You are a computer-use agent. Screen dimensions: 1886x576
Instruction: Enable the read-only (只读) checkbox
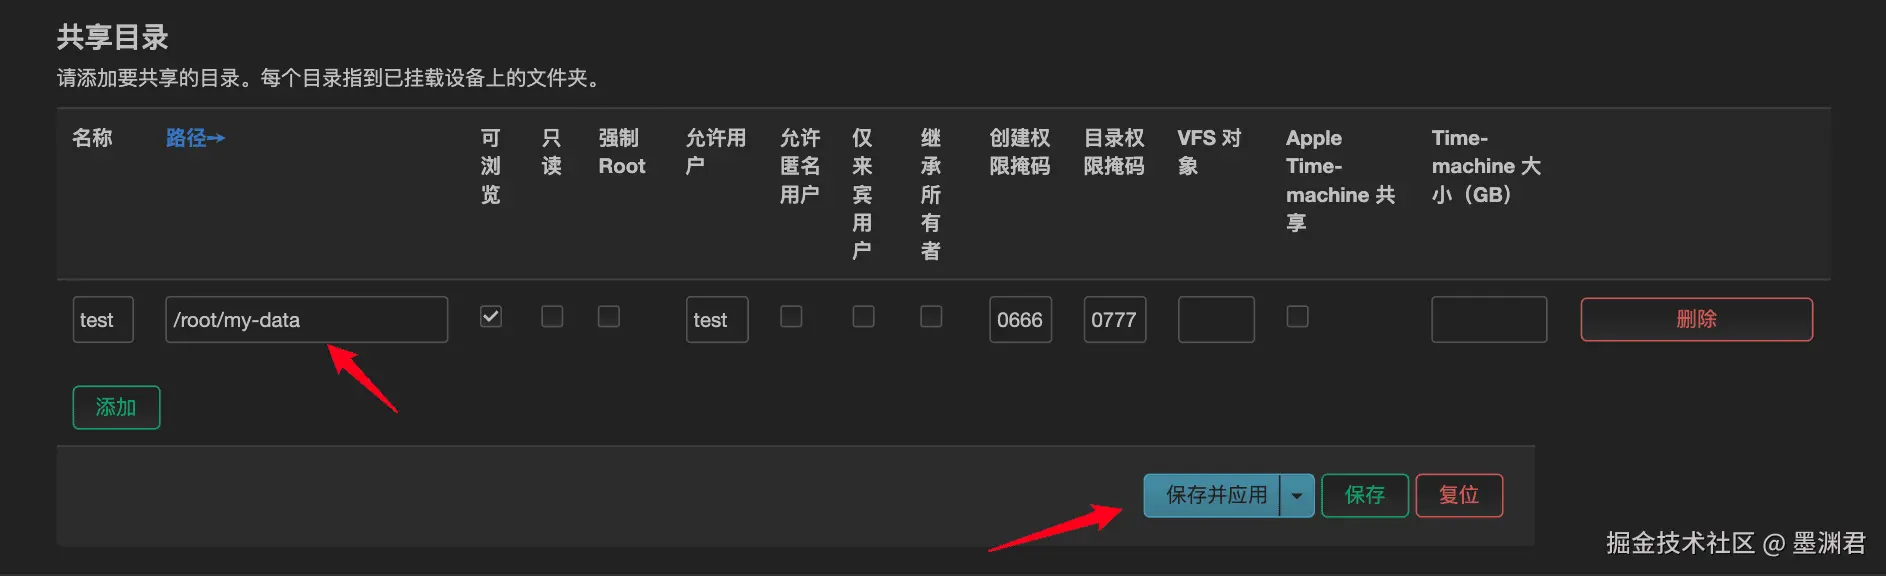coord(552,317)
